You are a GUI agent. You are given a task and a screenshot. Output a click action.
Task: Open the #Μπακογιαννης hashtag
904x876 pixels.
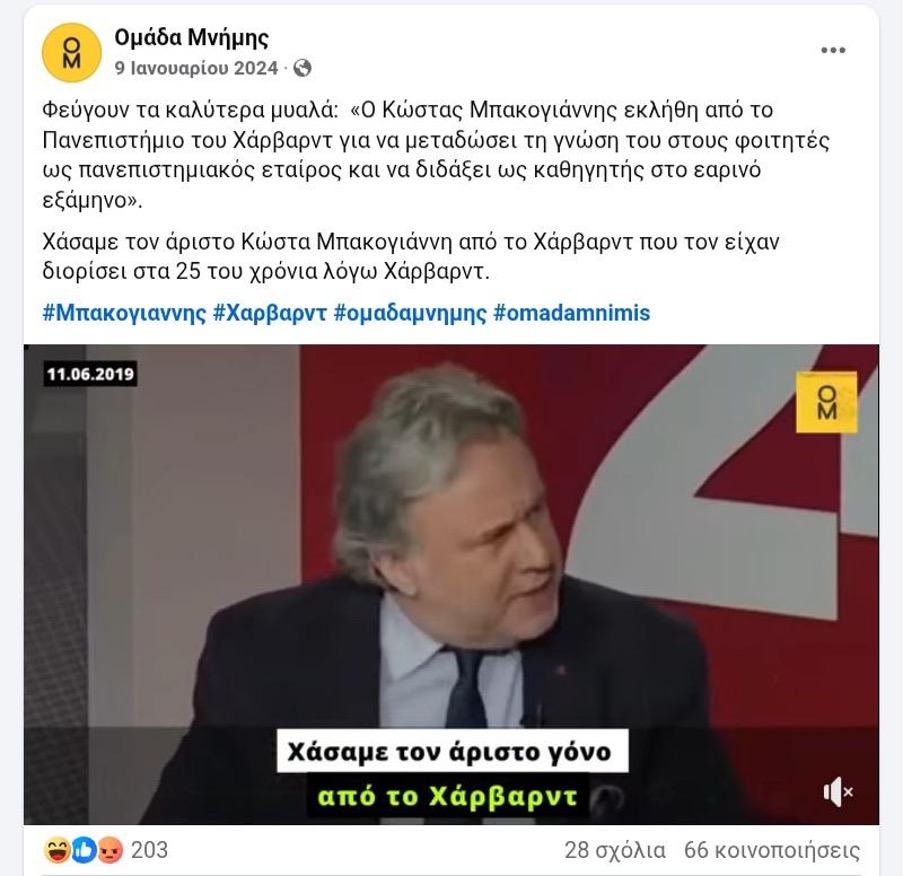(x=124, y=313)
